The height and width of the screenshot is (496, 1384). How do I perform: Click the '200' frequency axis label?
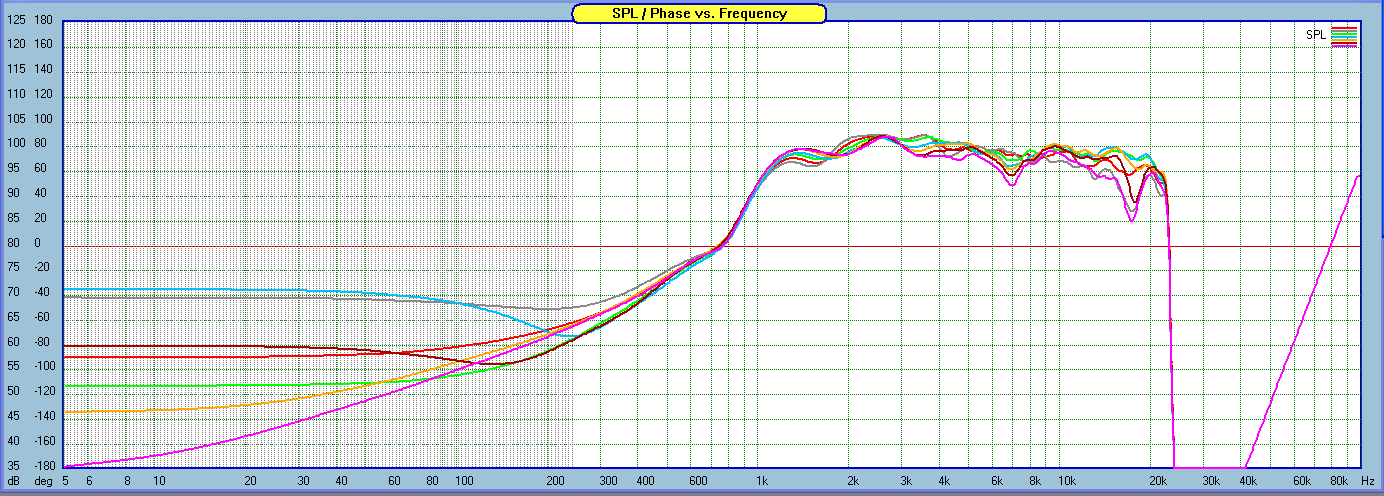click(x=555, y=481)
